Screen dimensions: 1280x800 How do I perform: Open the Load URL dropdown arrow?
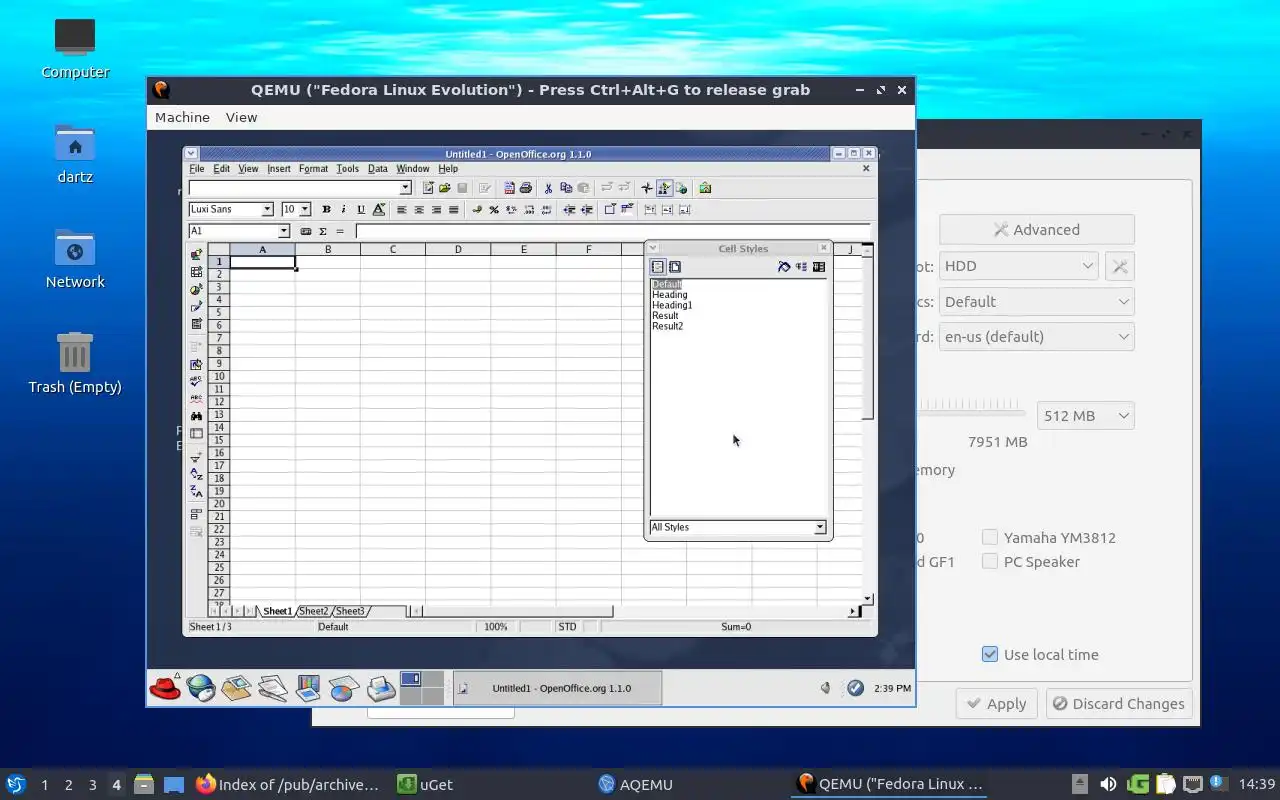tap(405, 188)
